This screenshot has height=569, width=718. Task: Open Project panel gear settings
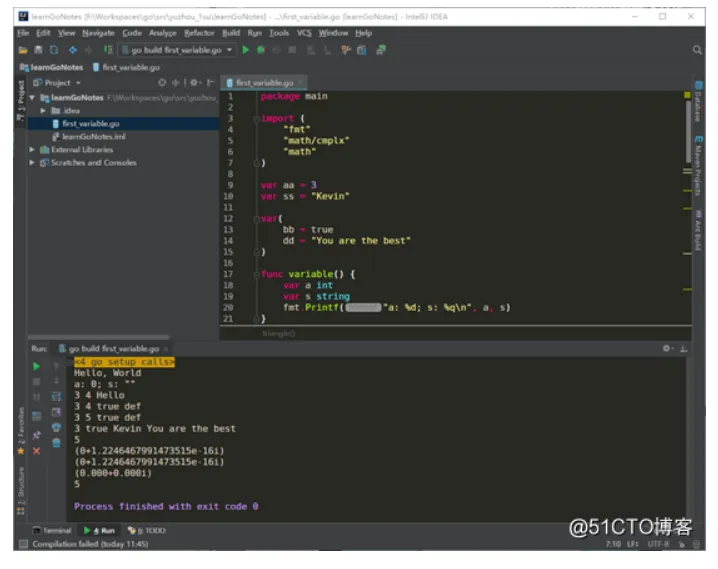(194, 83)
